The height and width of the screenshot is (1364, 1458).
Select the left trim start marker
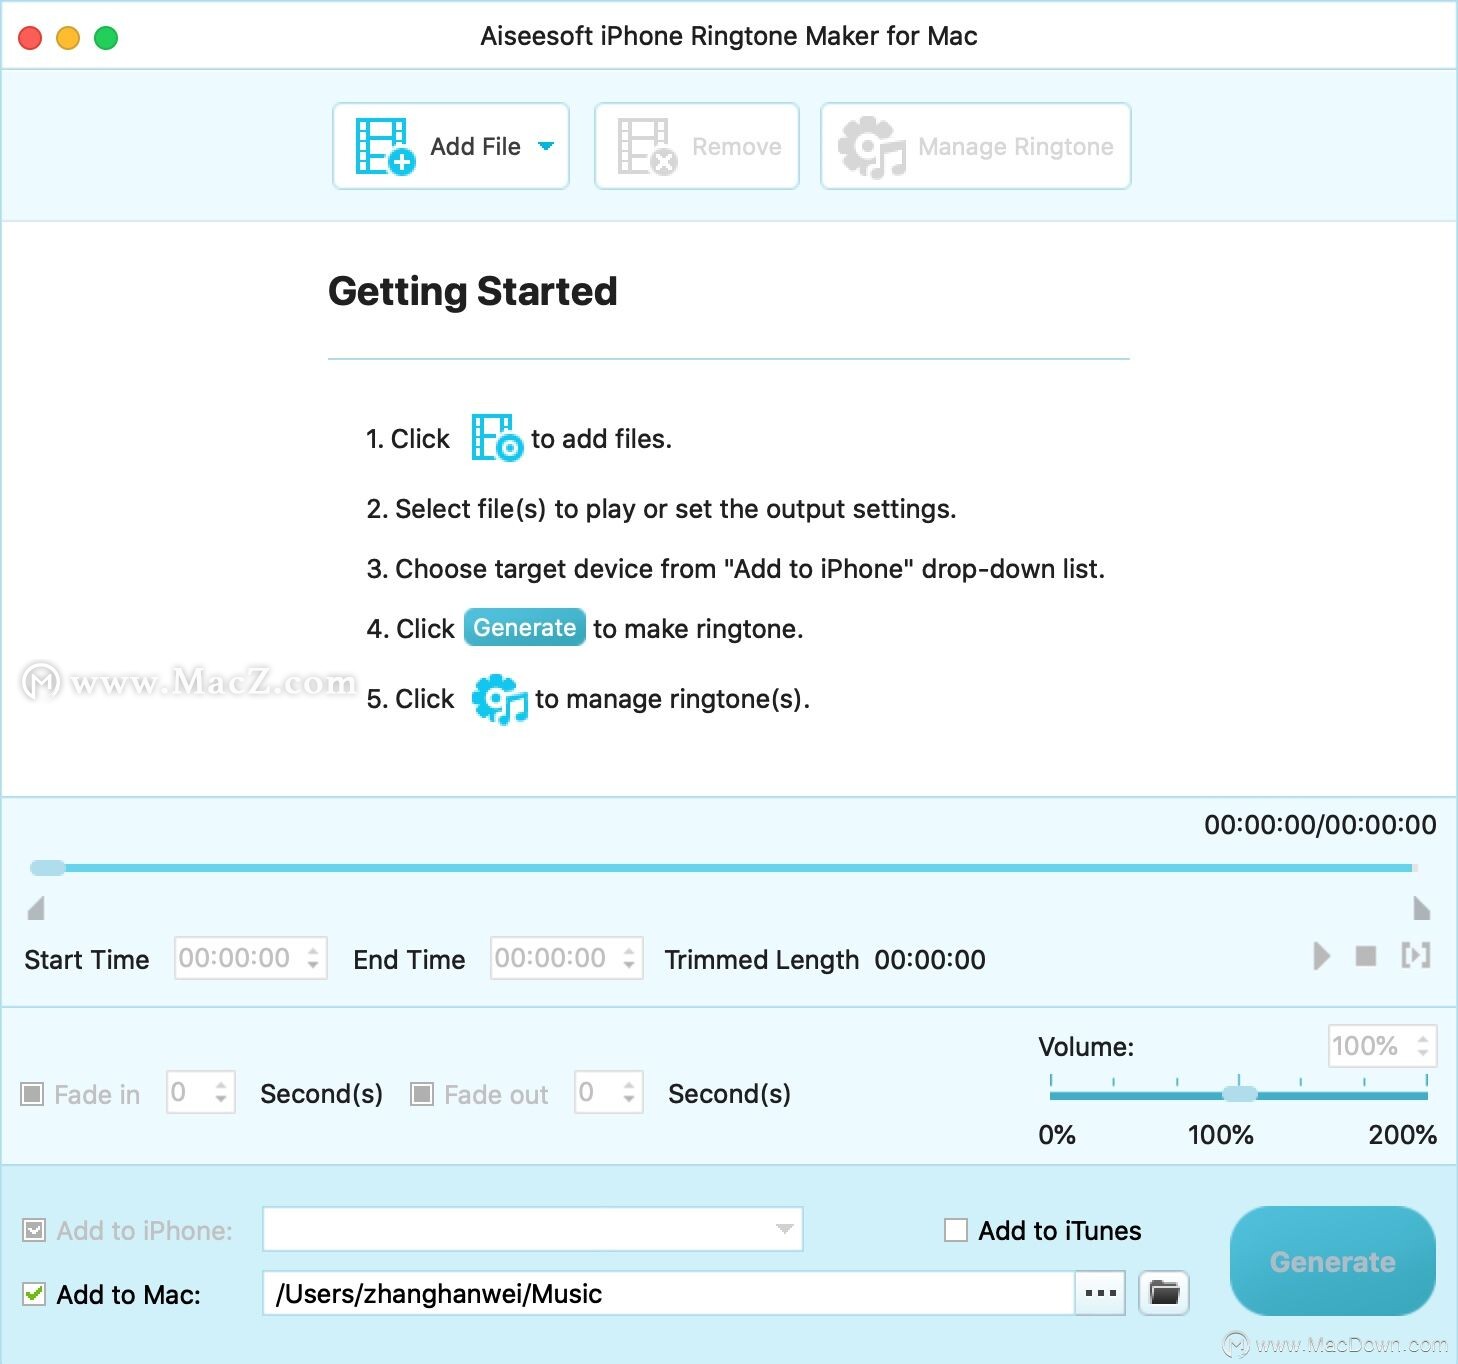pos(36,908)
